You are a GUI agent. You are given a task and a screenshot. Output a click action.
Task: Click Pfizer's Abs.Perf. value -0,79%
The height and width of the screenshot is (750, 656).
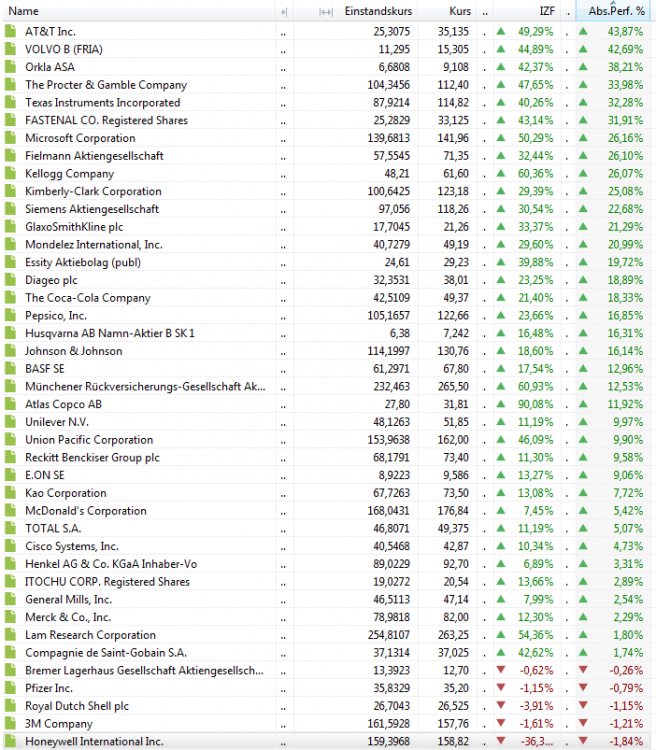pyautogui.click(x=626, y=688)
